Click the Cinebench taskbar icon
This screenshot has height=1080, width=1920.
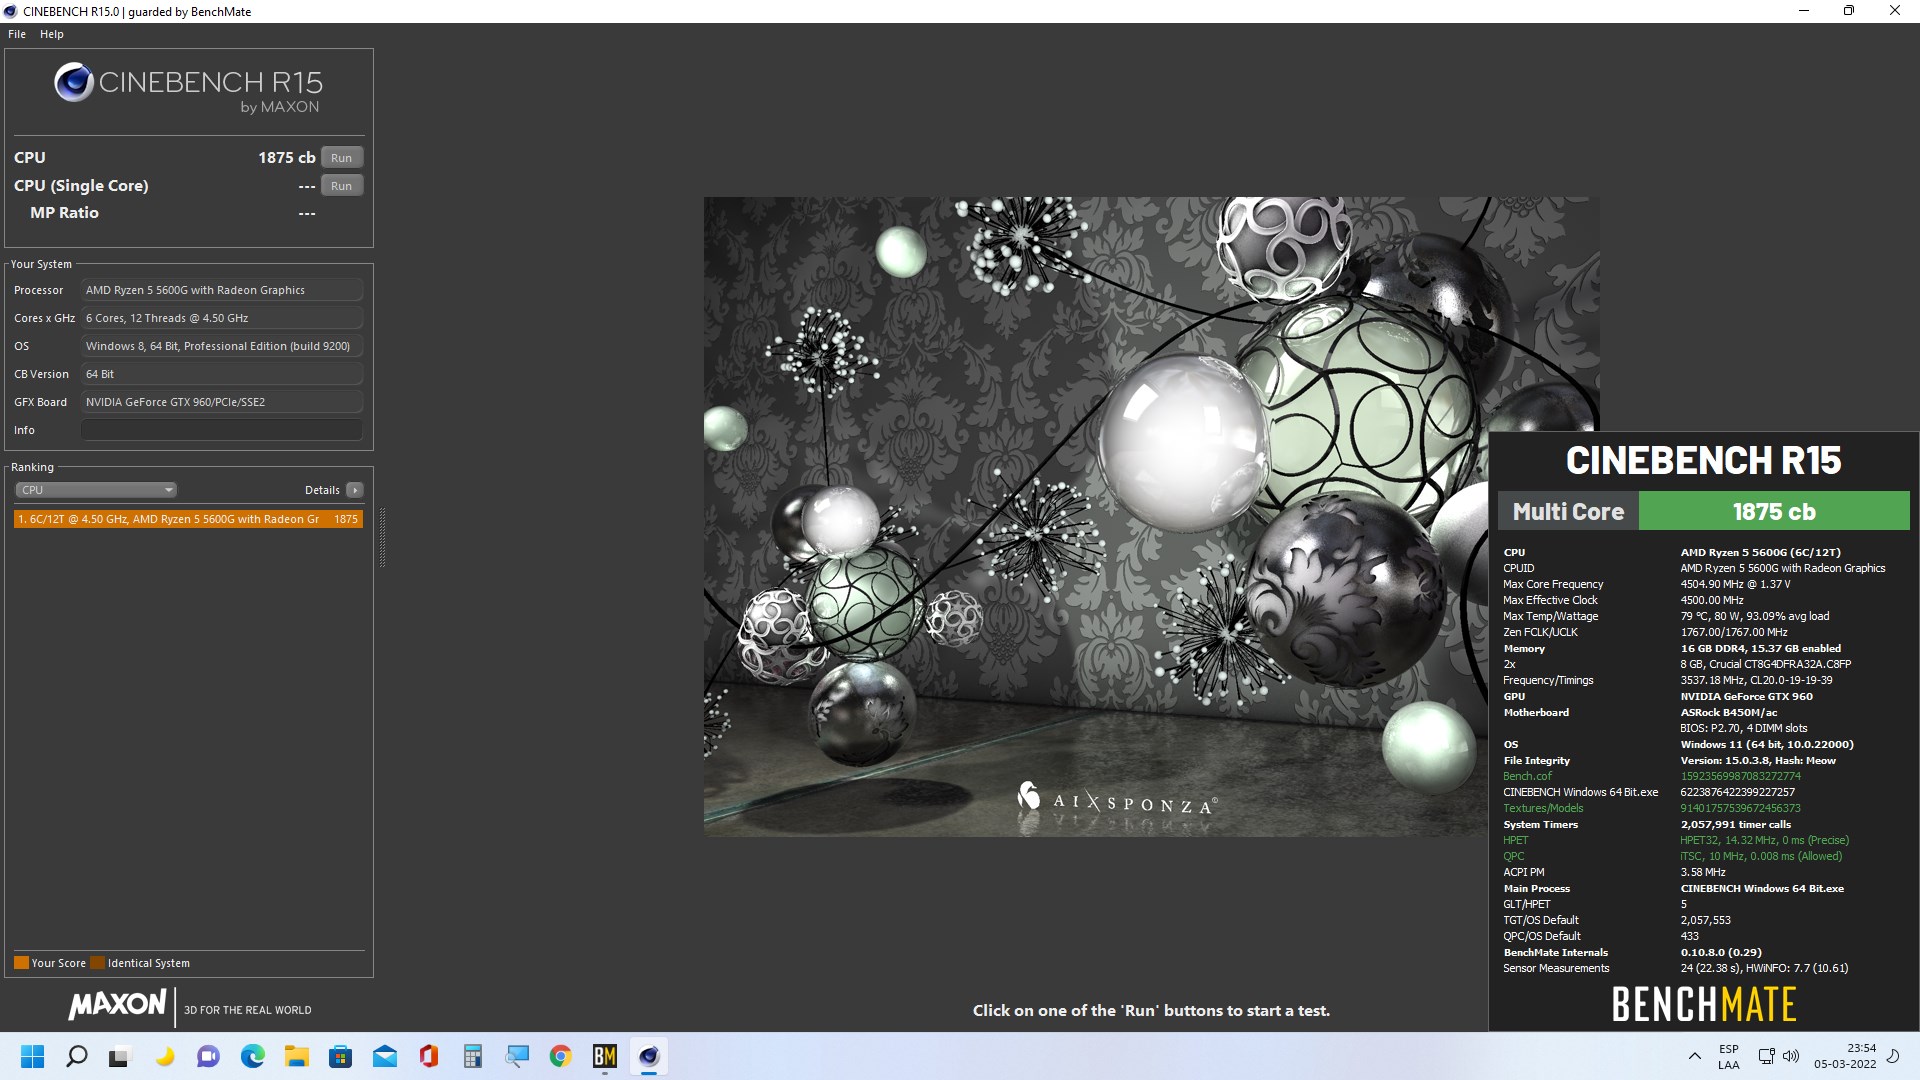tap(648, 1056)
